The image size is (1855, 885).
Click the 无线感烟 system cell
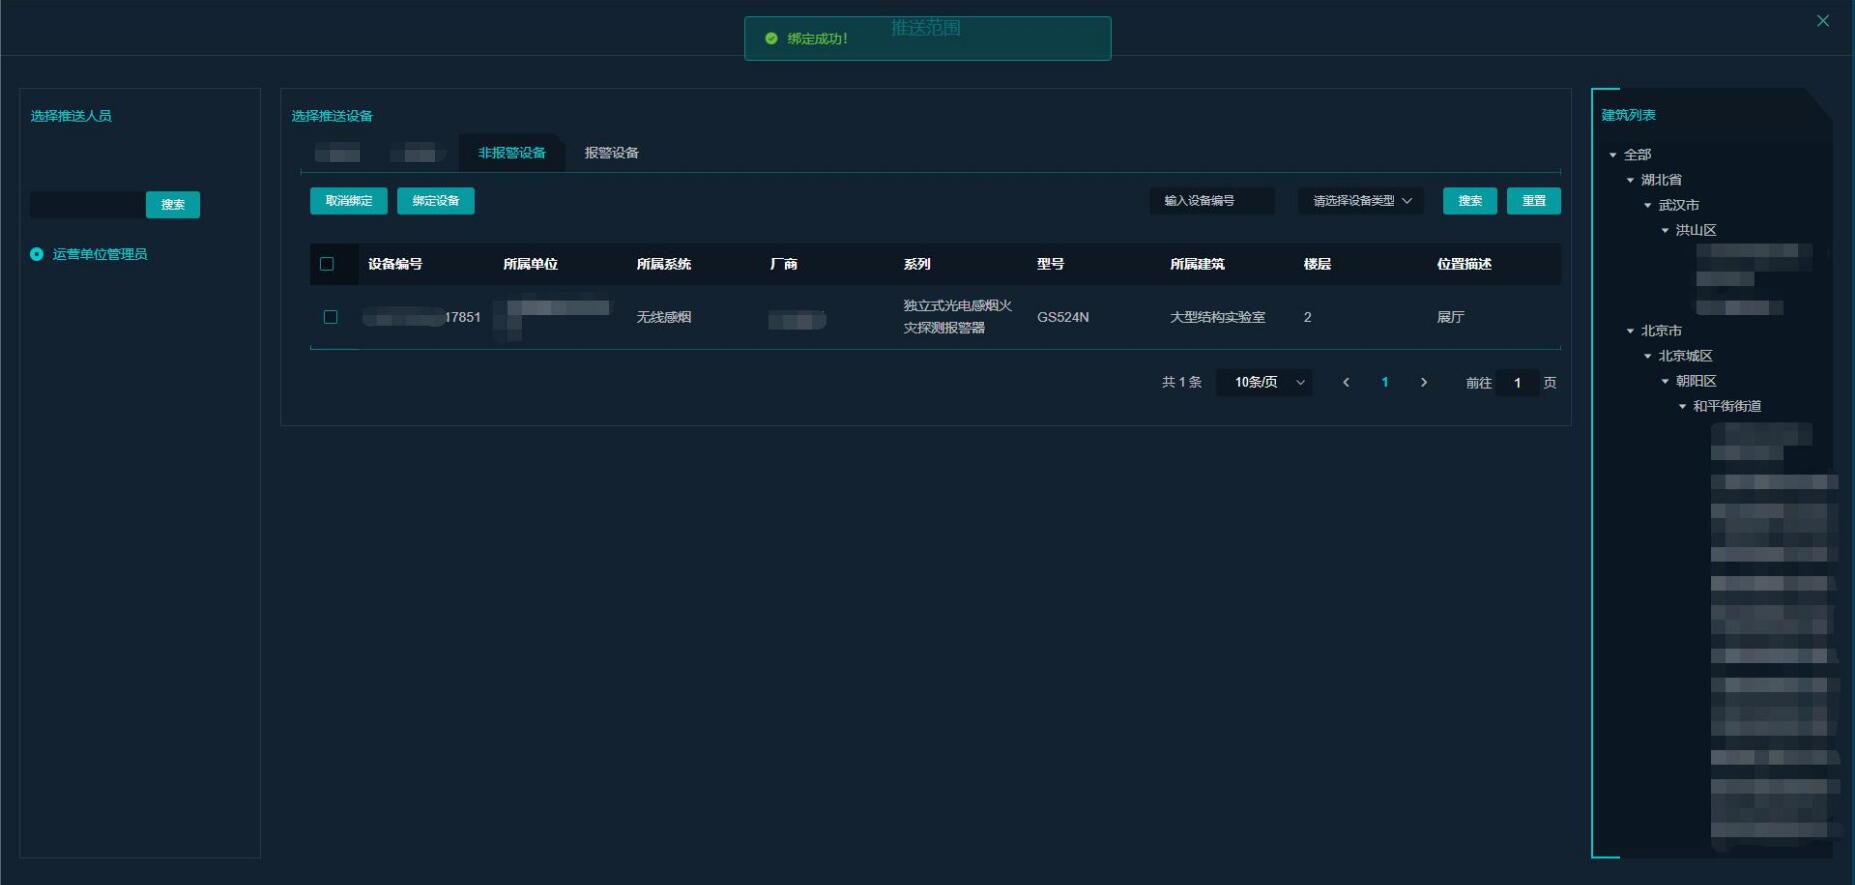664,317
